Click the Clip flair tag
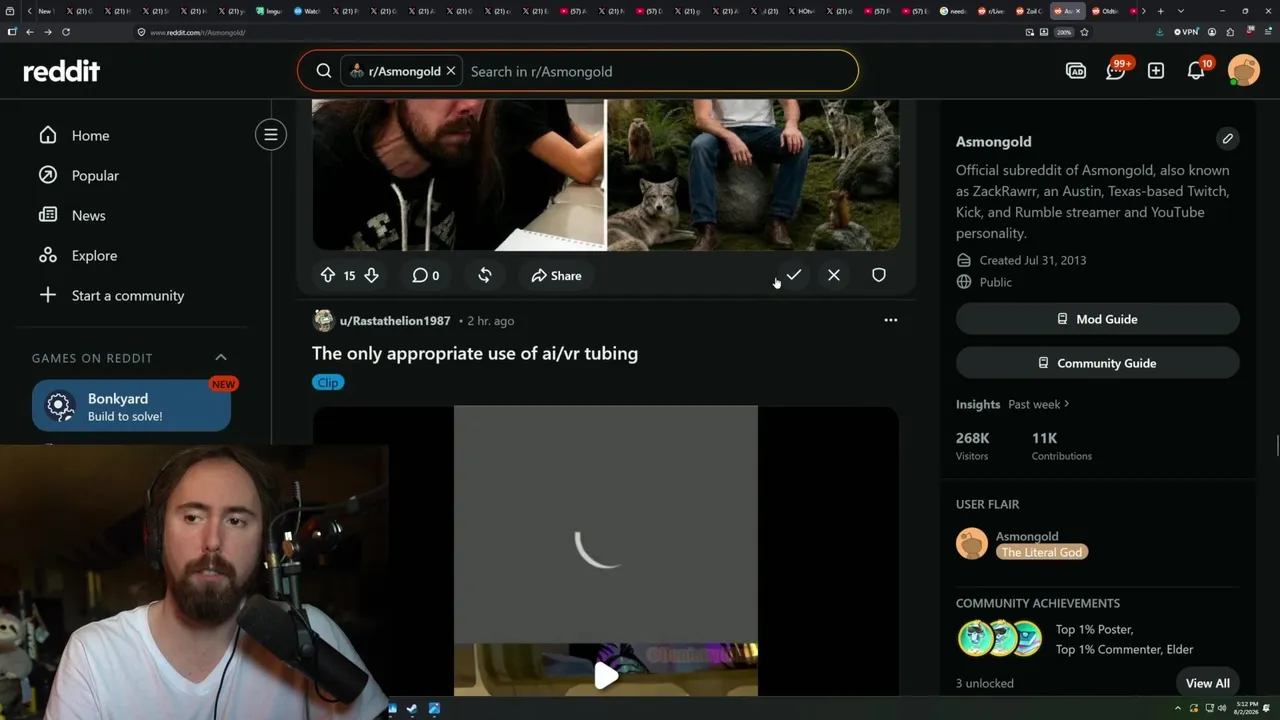Screen dimensions: 1280x720 click(x=328, y=382)
